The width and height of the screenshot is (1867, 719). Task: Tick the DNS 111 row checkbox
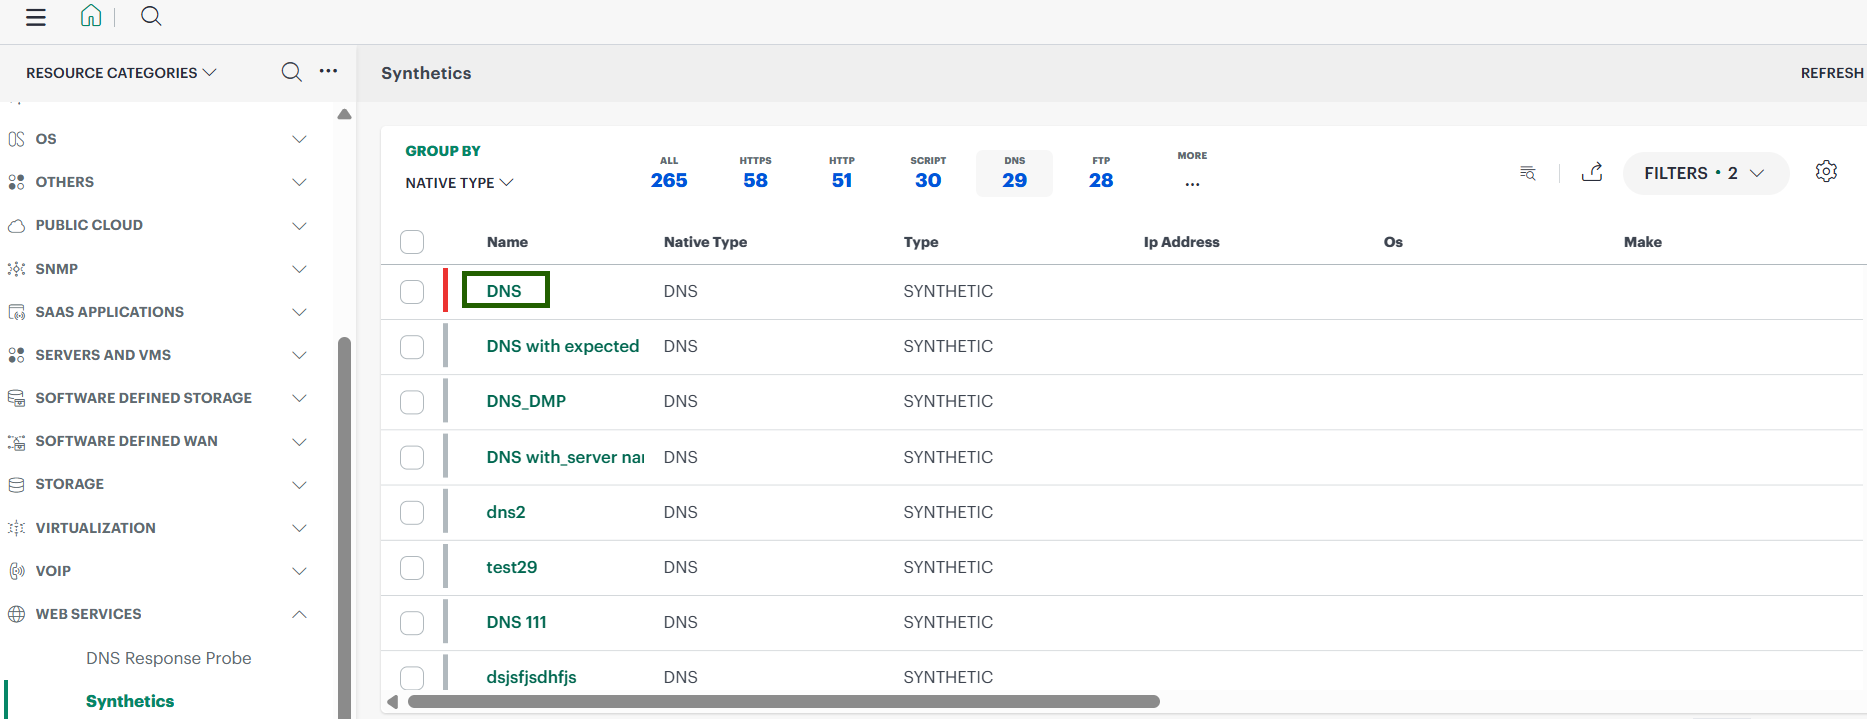(412, 623)
